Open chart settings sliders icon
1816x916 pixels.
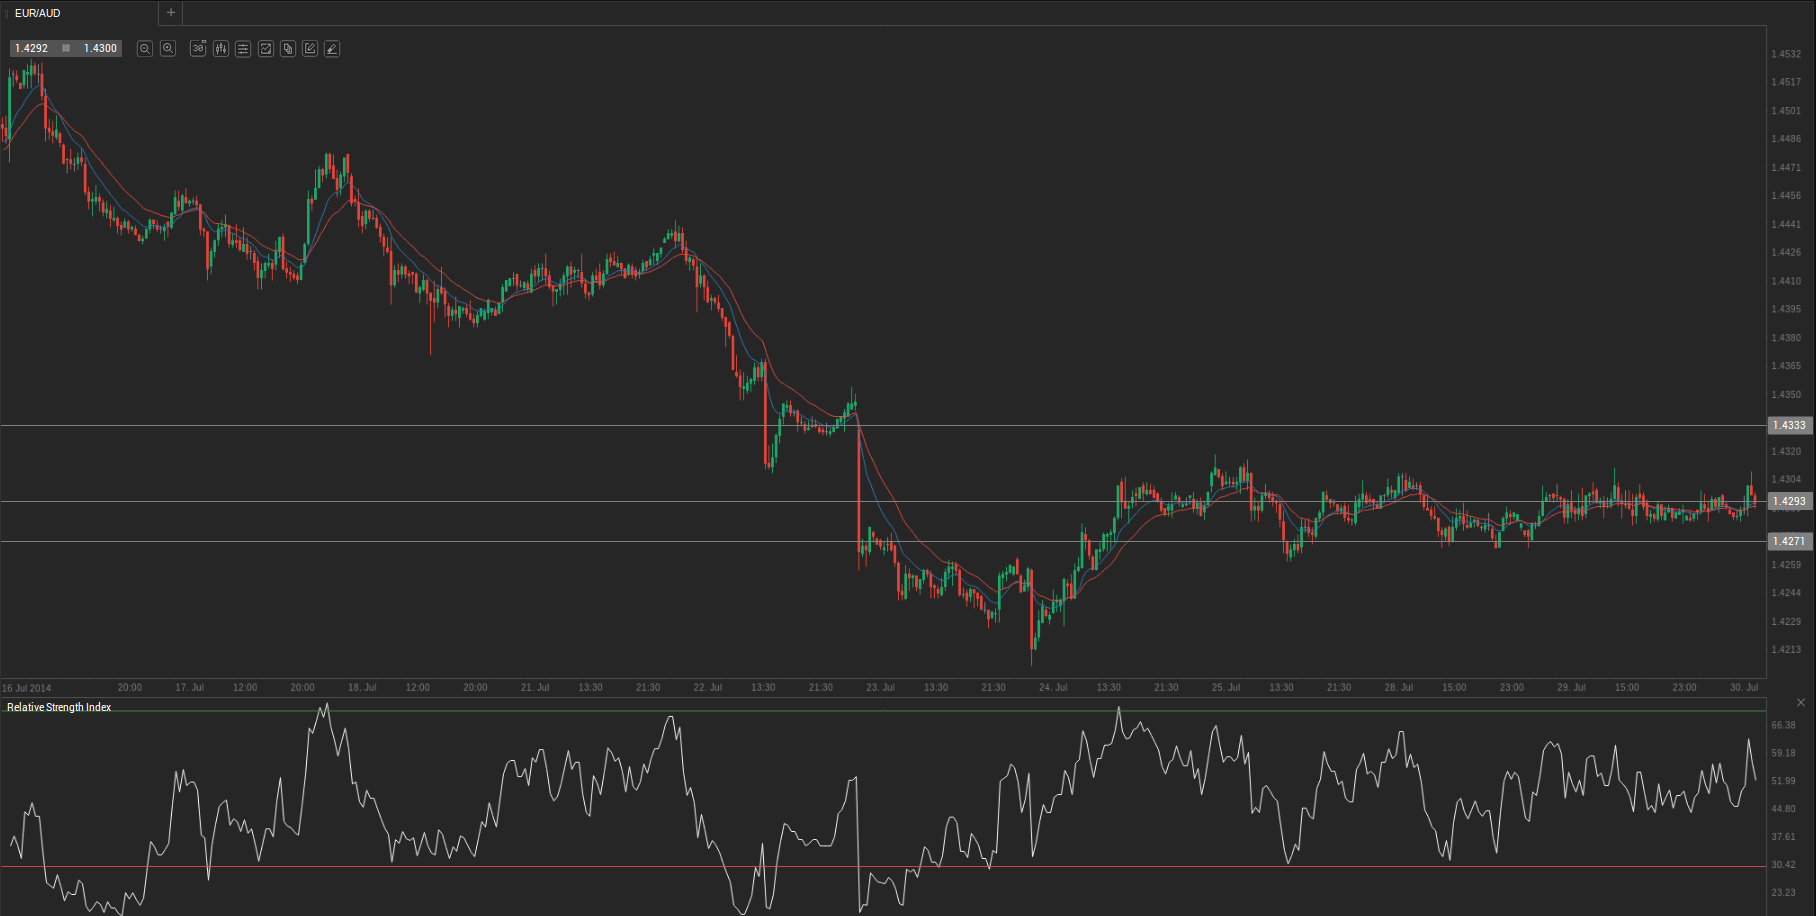(x=243, y=49)
